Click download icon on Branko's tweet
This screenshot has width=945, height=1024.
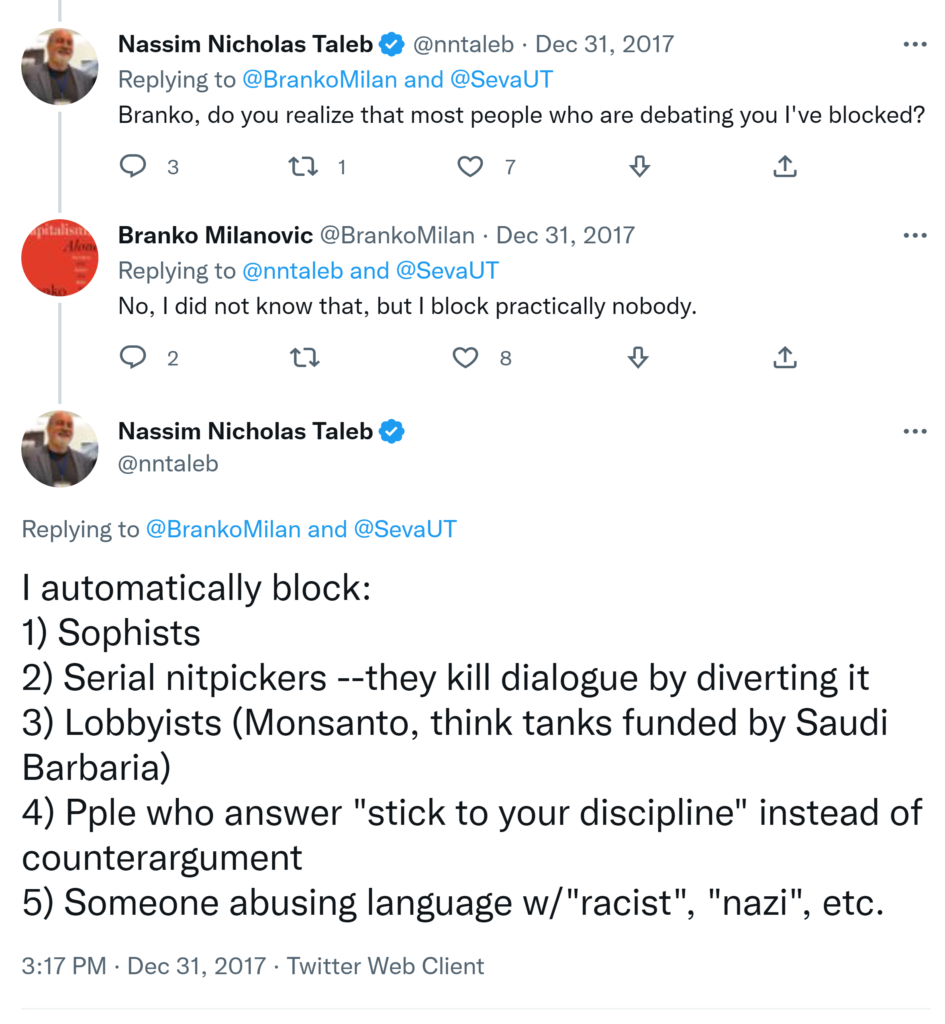point(640,357)
